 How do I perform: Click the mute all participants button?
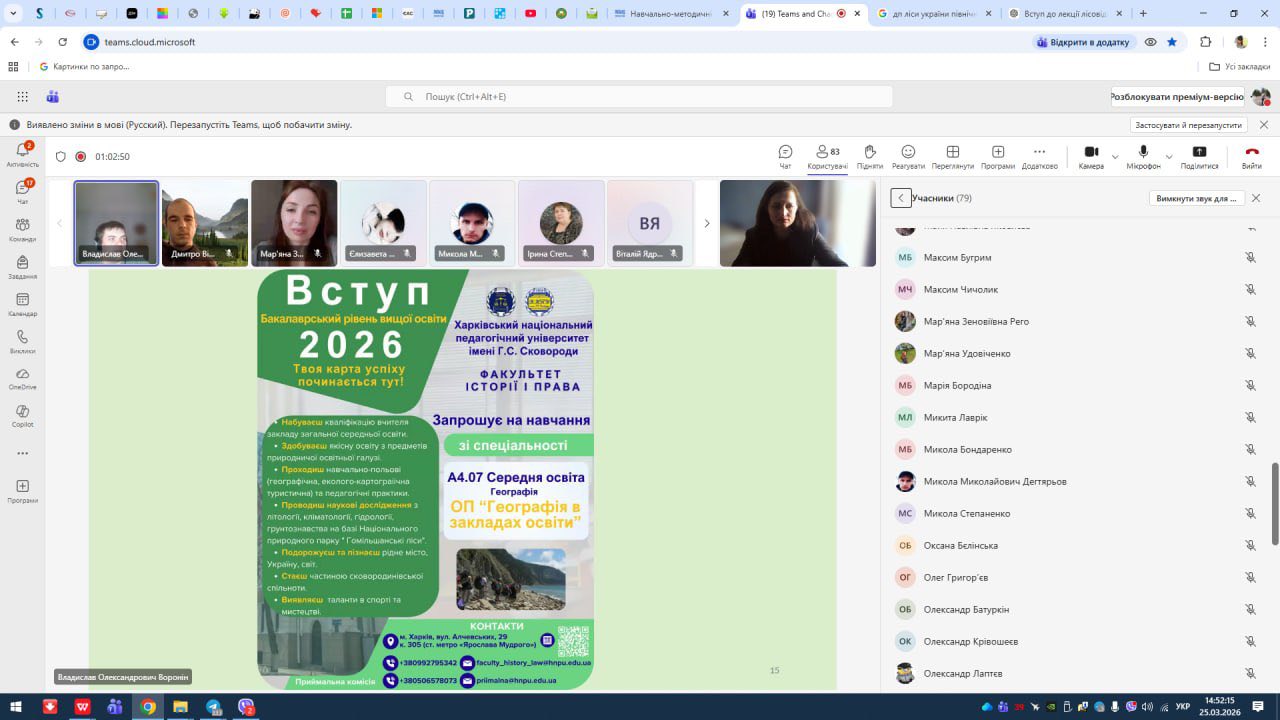[1196, 198]
